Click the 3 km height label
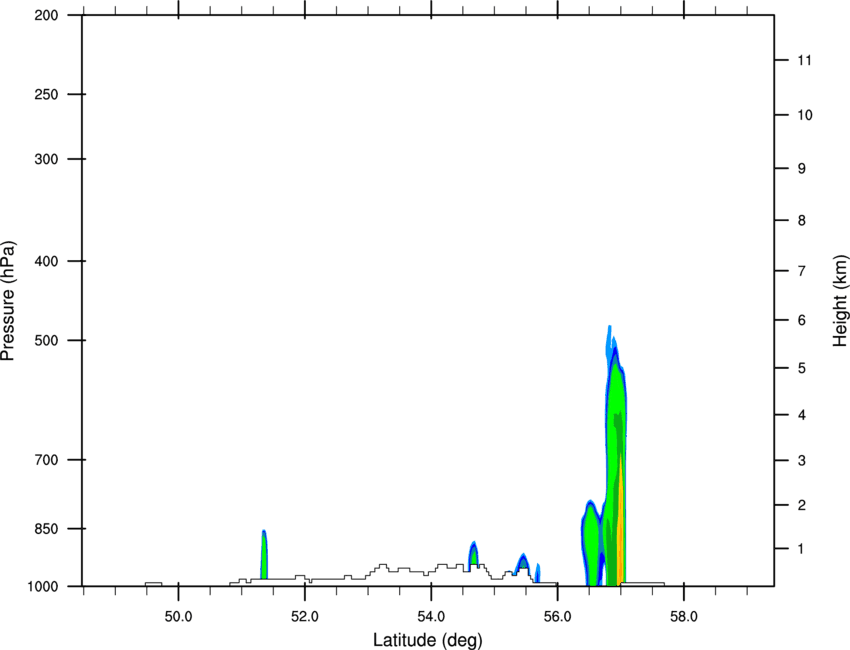This screenshot has width=850, height=650. point(802,461)
